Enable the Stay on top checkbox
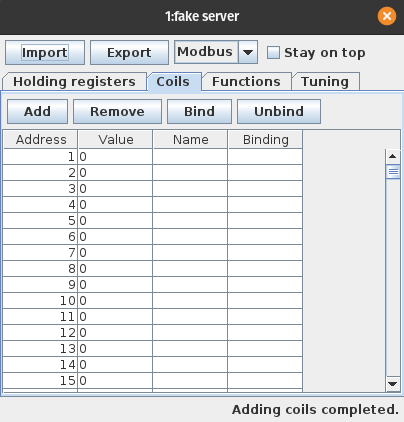The height and width of the screenshot is (422, 404). (273, 53)
